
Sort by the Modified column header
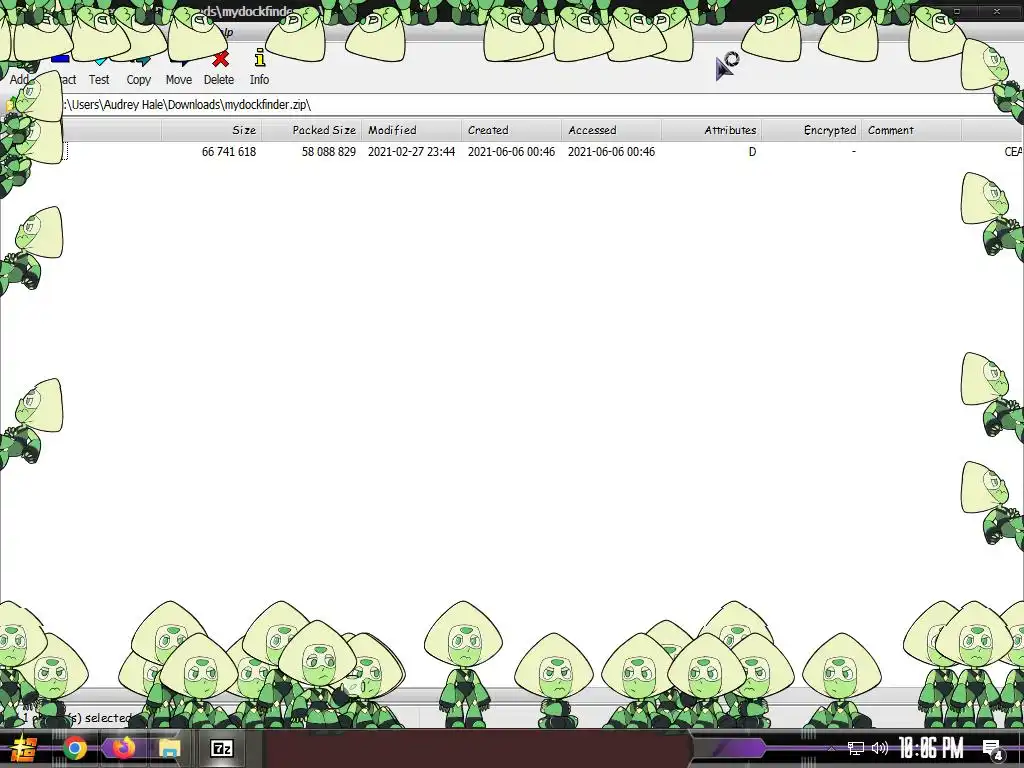(x=411, y=130)
